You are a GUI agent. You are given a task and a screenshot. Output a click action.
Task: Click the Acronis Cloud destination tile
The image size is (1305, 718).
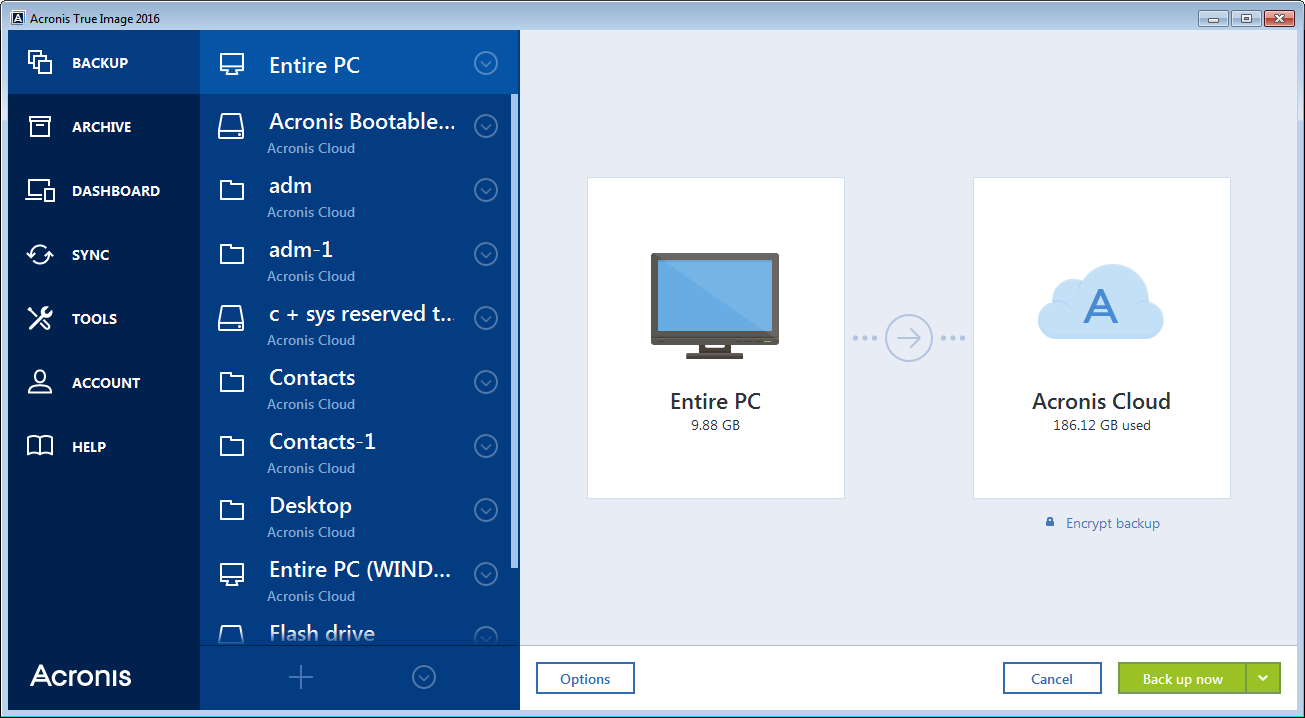click(1101, 338)
